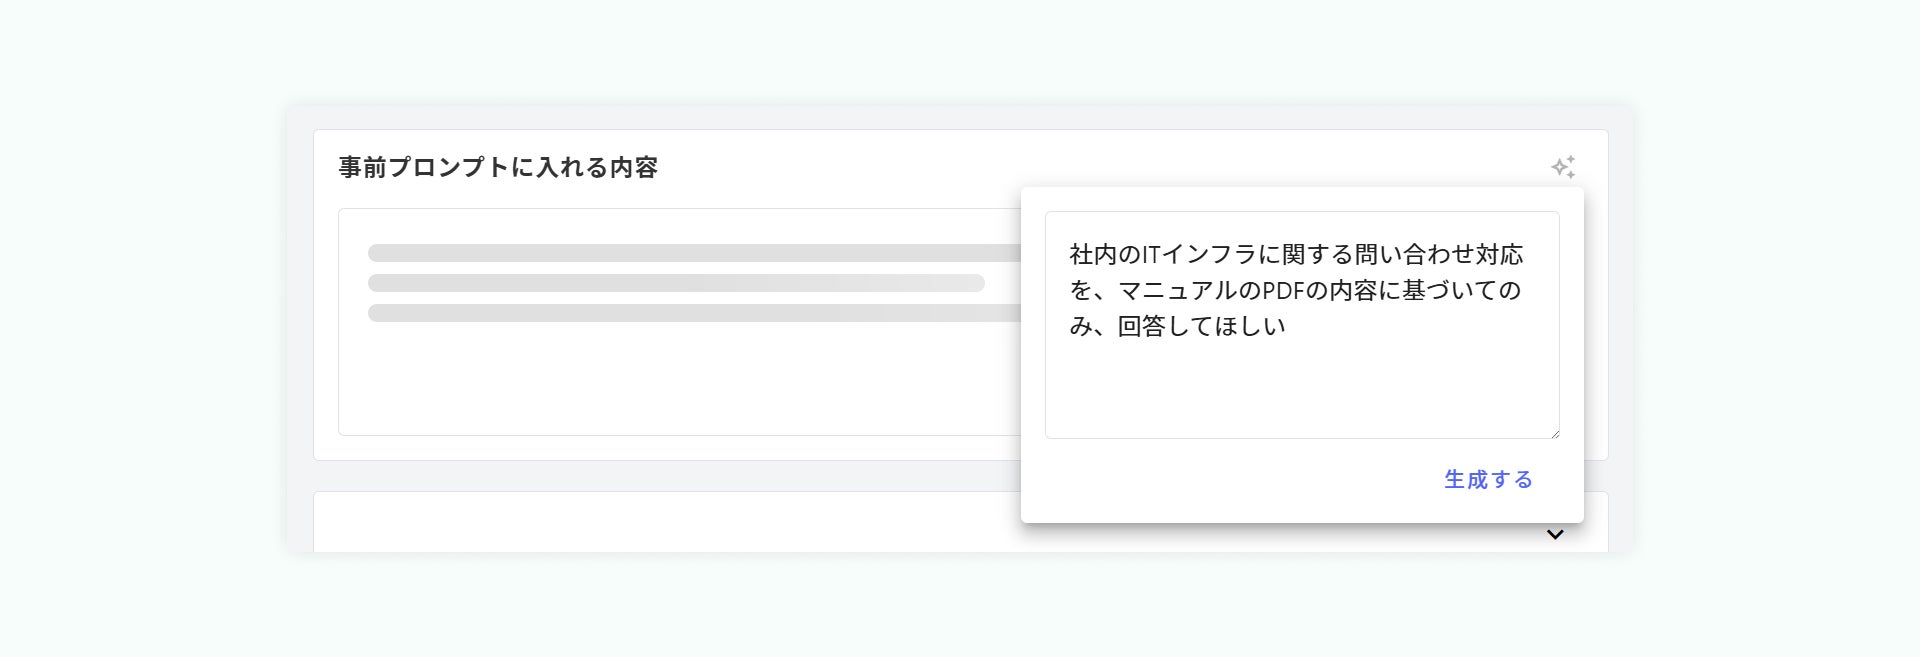The image size is (1920, 657).
Task: Expand the collapsed card with the chevron
Action: [1555, 535]
